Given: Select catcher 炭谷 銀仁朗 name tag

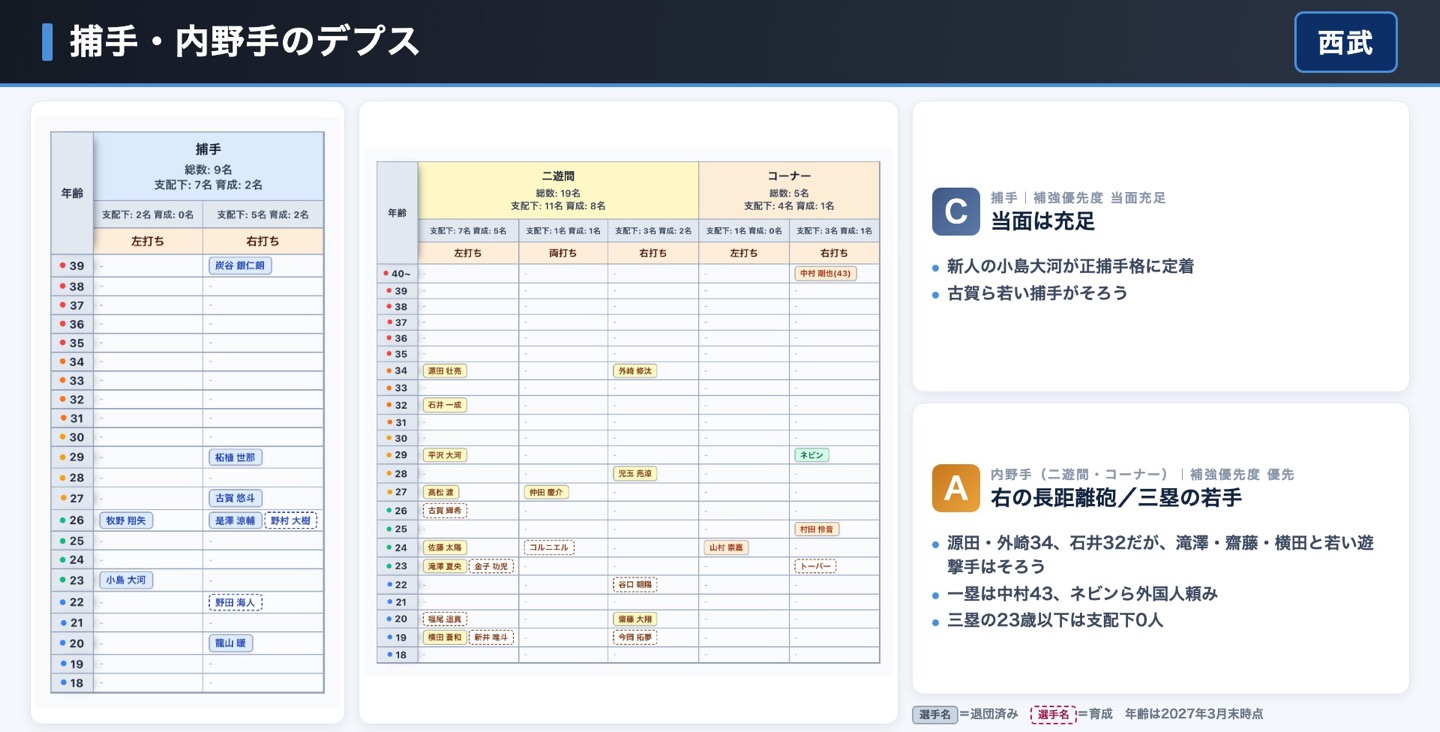Looking at the screenshot, I should (240, 266).
